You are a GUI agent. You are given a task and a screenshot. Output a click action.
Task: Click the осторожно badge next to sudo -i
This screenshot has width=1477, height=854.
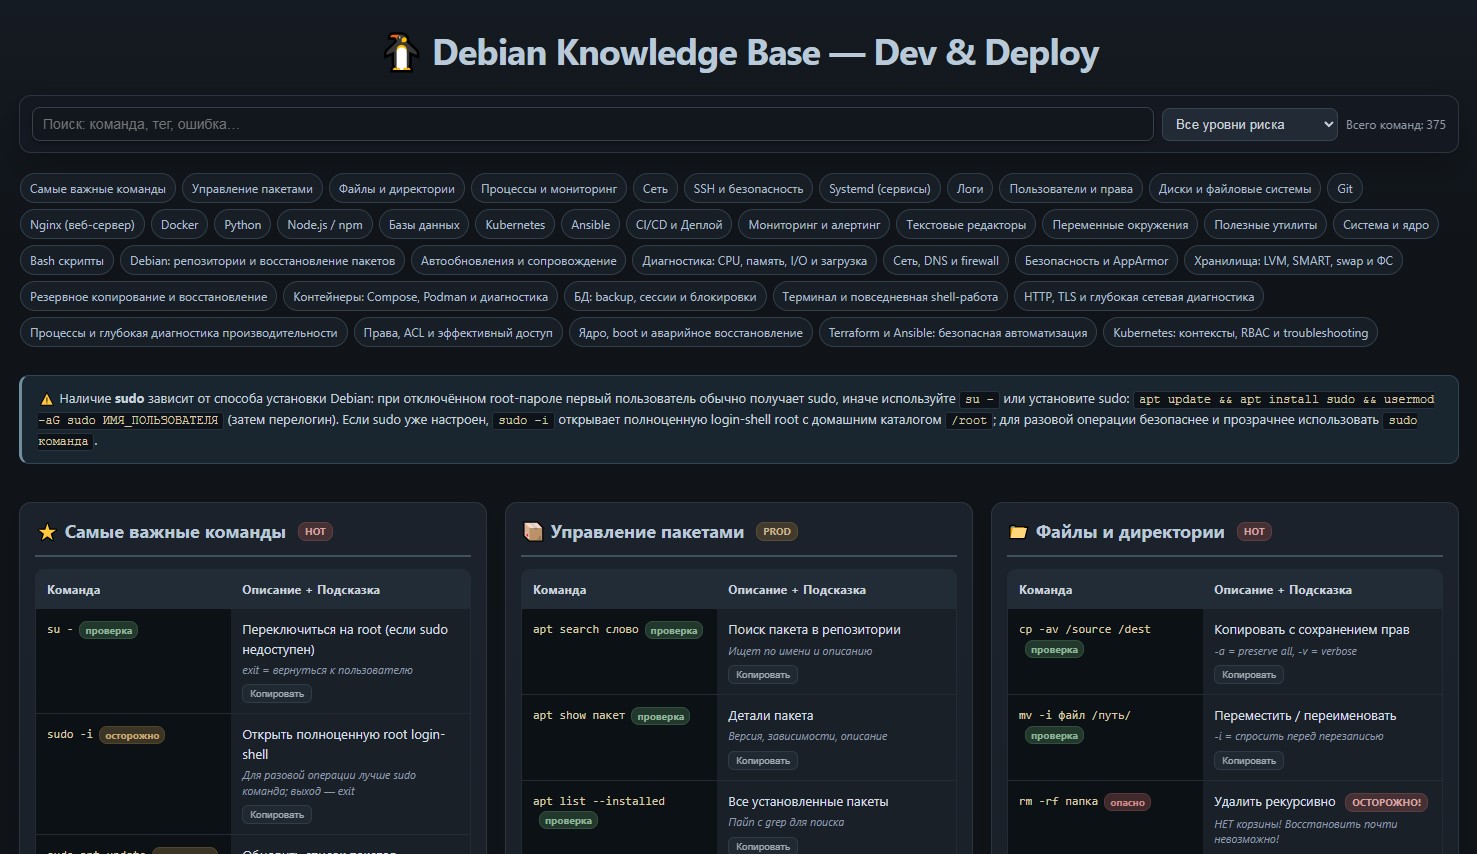coord(132,735)
